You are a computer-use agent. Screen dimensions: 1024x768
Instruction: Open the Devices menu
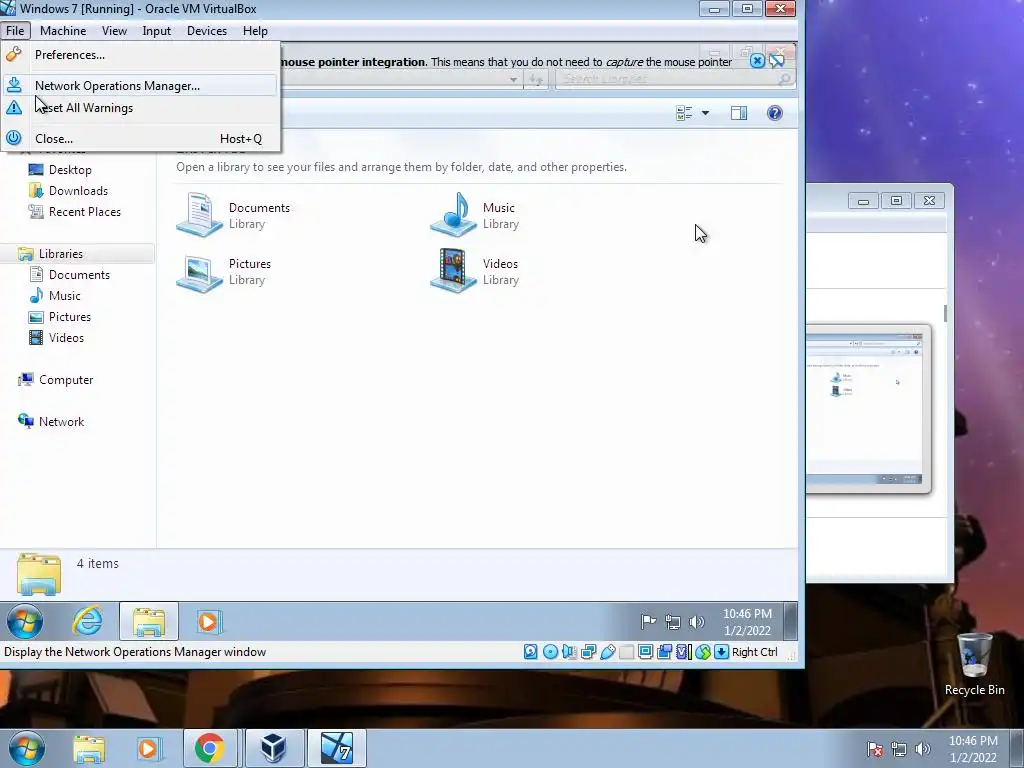click(207, 31)
